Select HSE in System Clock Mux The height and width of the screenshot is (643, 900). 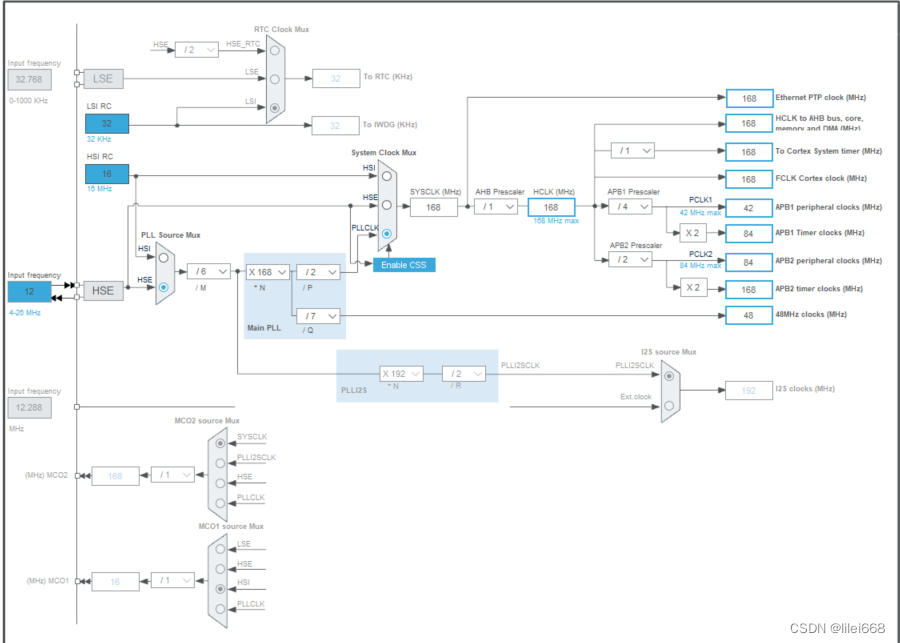point(387,205)
